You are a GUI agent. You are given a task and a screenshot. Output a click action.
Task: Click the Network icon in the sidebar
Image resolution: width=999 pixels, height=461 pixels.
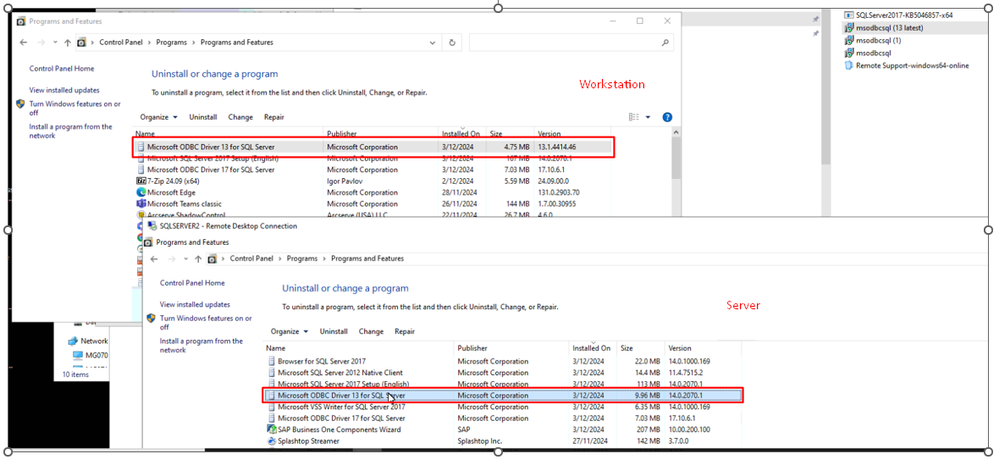pos(73,341)
